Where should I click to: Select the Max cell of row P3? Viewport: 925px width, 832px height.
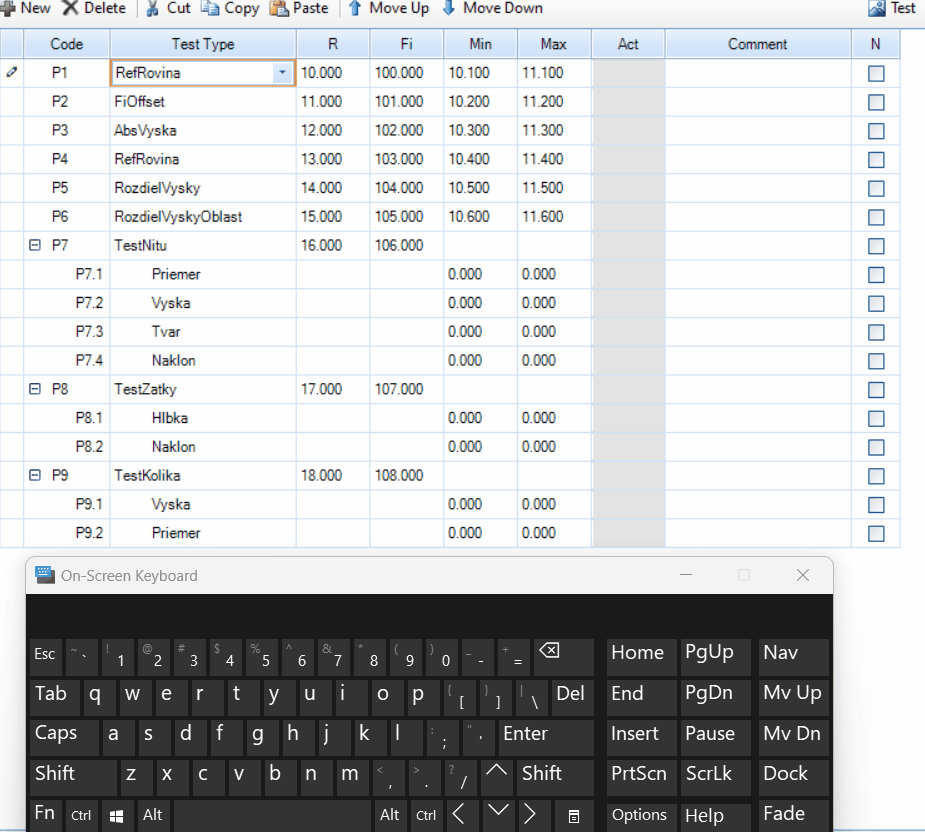point(553,130)
